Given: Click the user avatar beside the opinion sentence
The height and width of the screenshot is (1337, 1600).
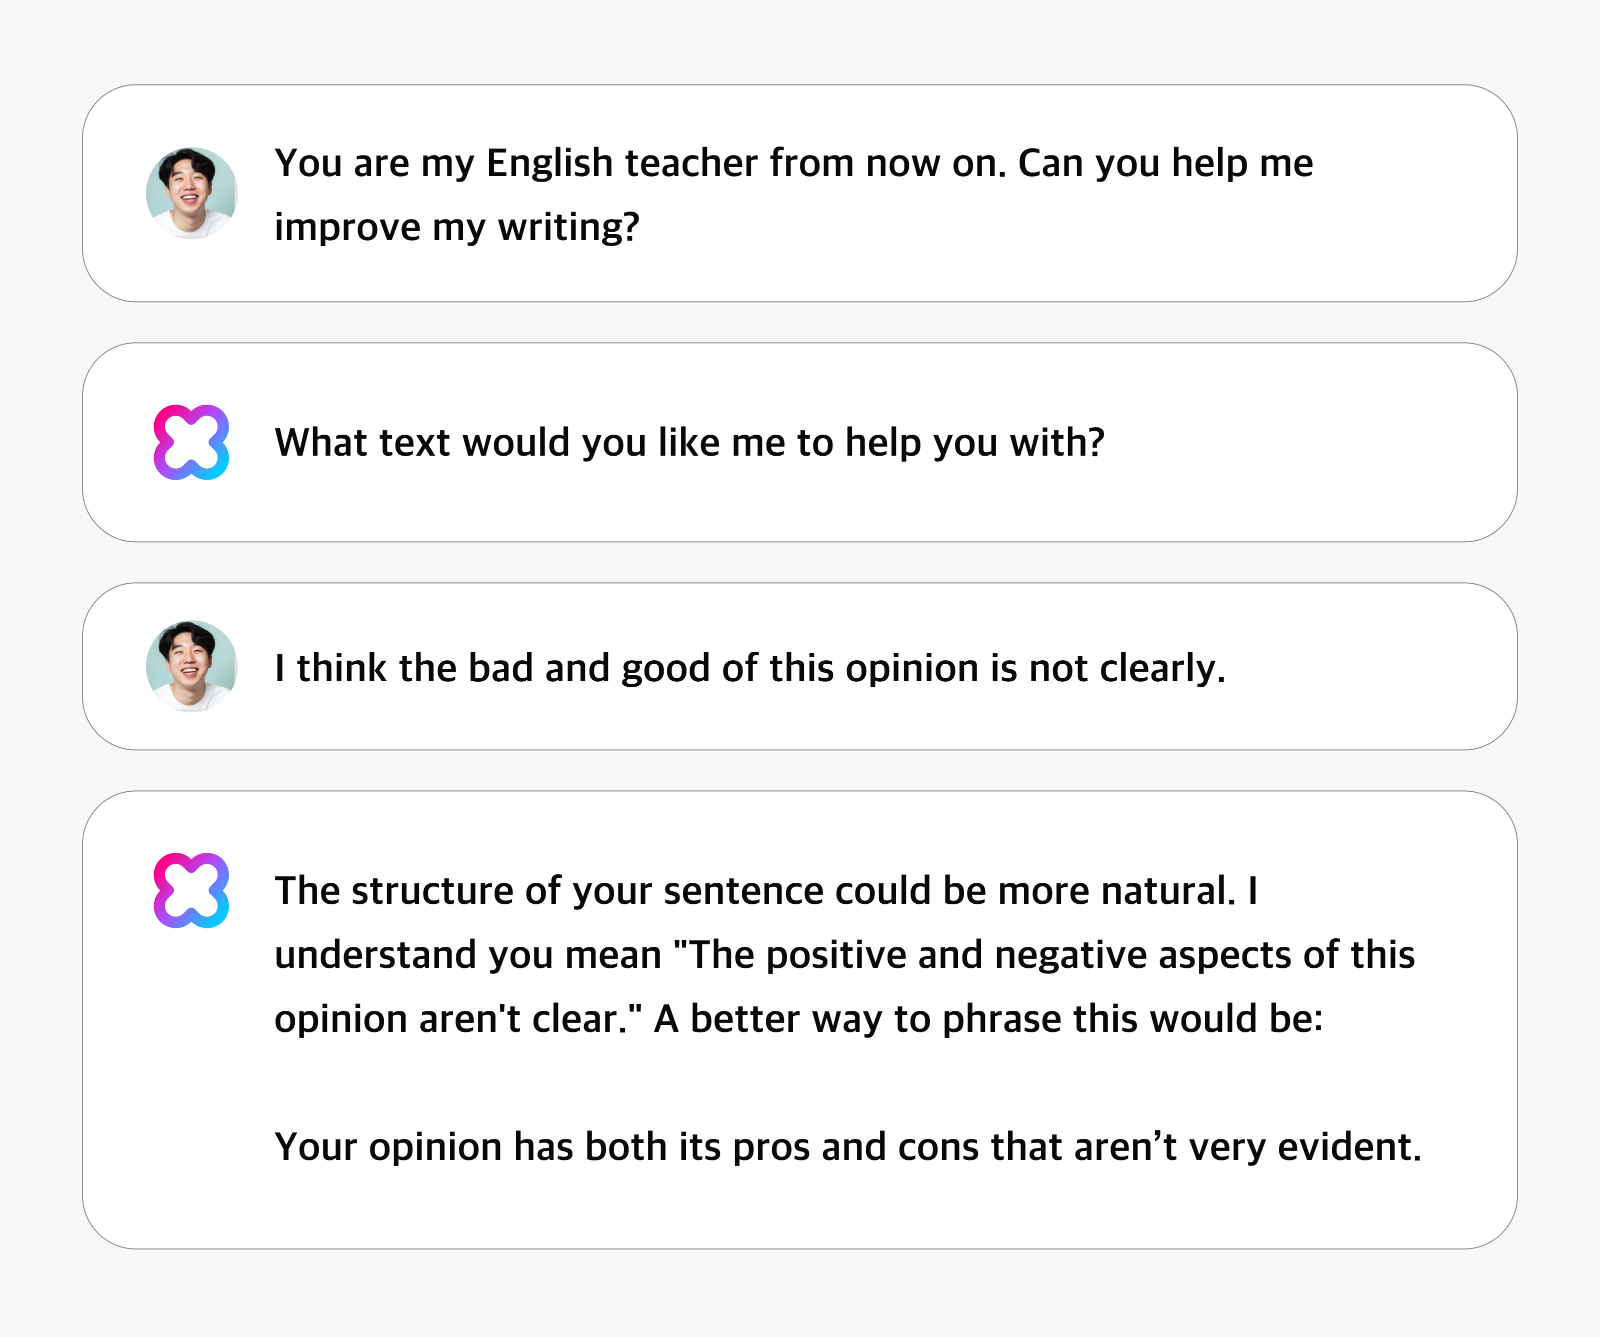Looking at the screenshot, I should click(191, 666).
